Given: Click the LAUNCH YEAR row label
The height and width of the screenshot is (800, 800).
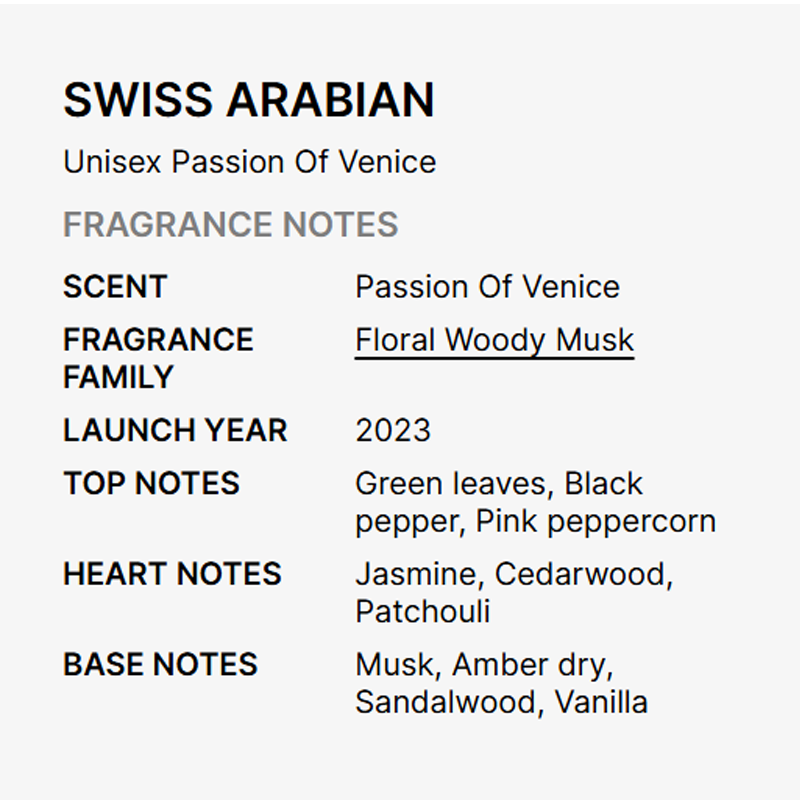Looking at the screenshot, I should pyautogui.click(x=175, y=430).
